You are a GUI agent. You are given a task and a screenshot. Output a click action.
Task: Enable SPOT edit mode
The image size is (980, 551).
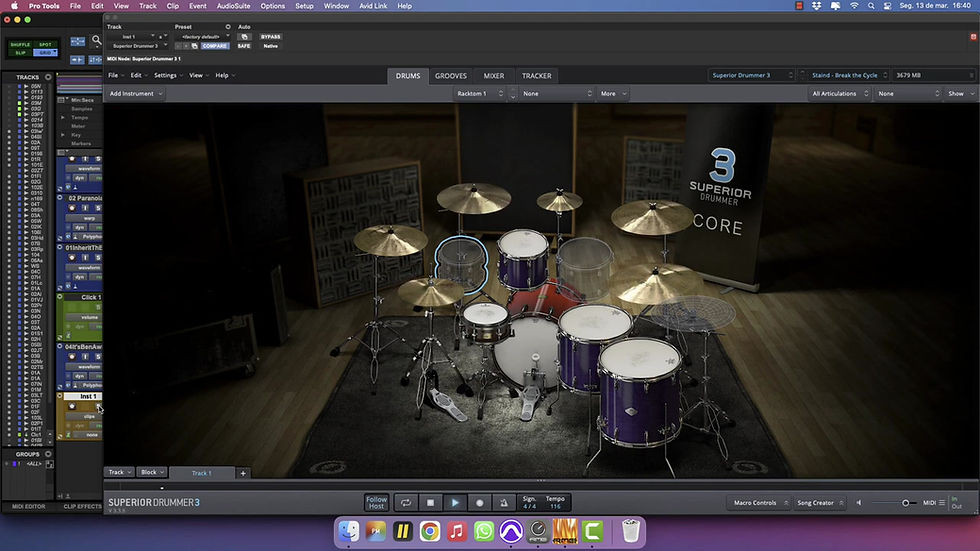[45, 45]
